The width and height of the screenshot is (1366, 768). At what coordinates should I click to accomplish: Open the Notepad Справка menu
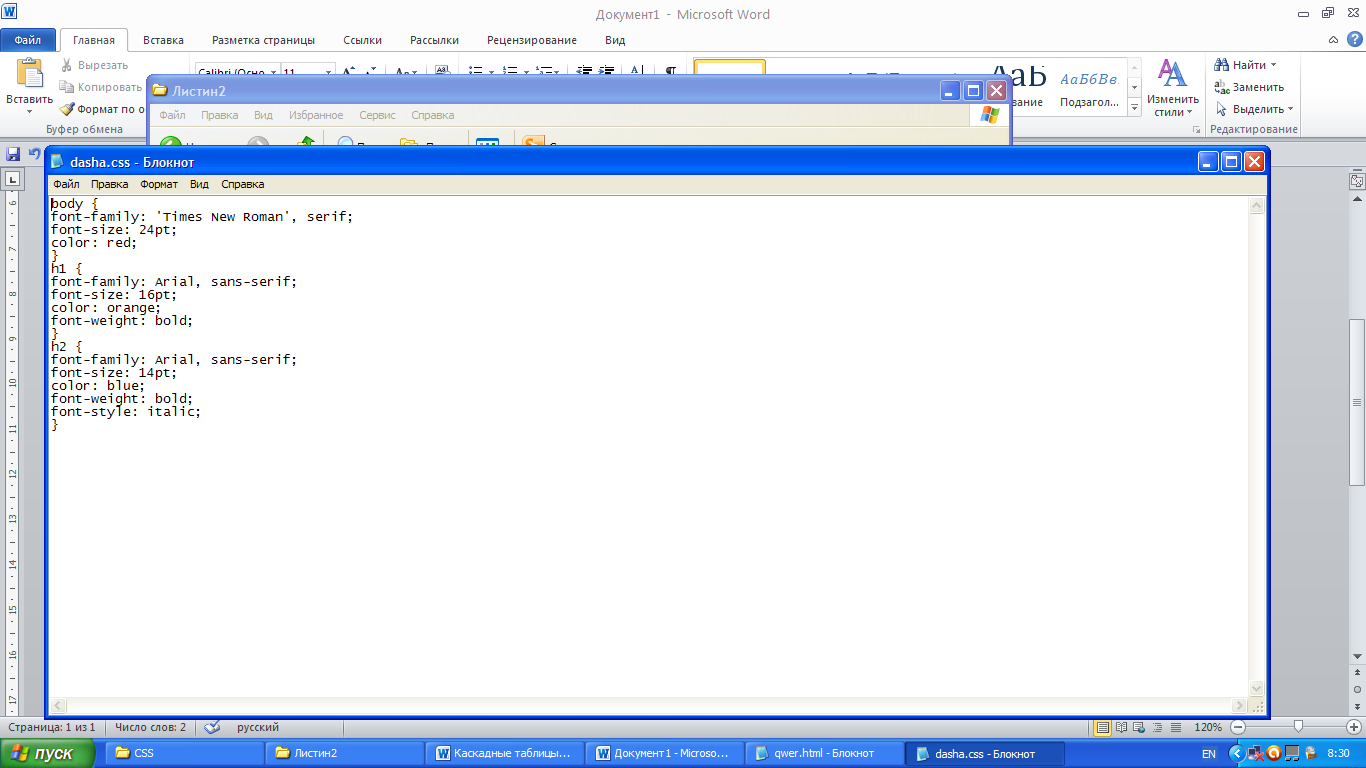click(243, 184)
